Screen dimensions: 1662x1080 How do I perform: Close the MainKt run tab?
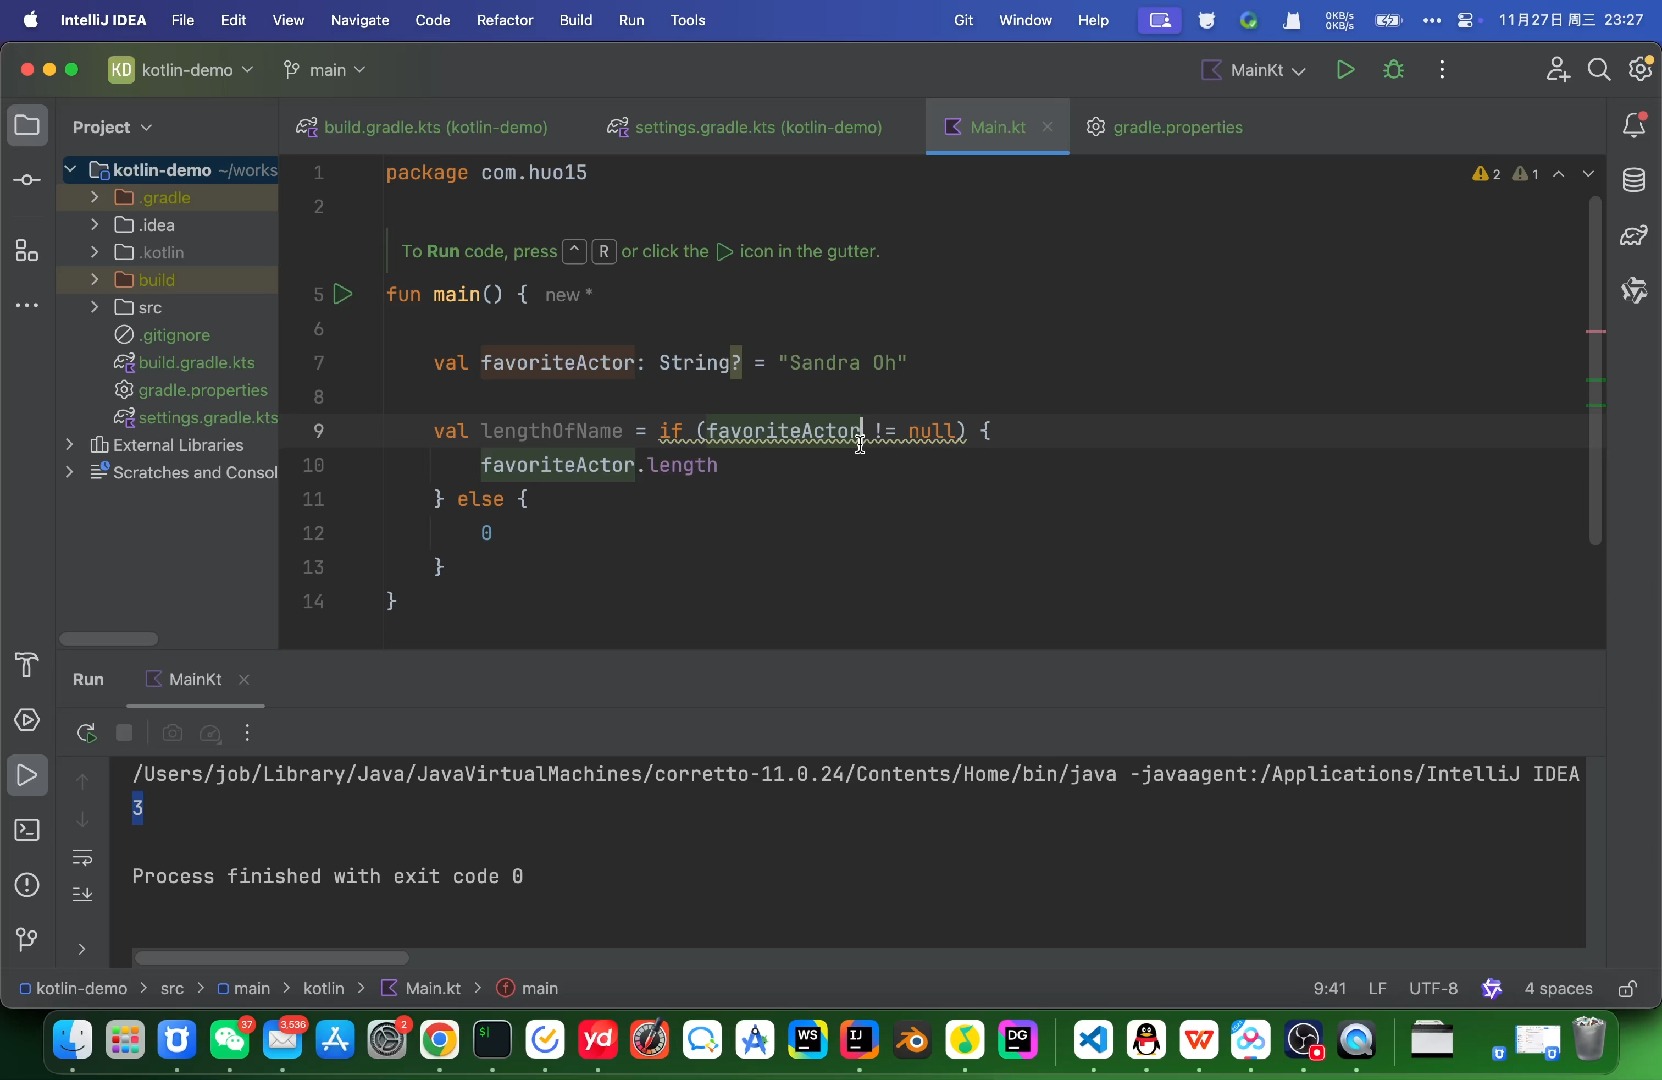click(x=244, y=680)
